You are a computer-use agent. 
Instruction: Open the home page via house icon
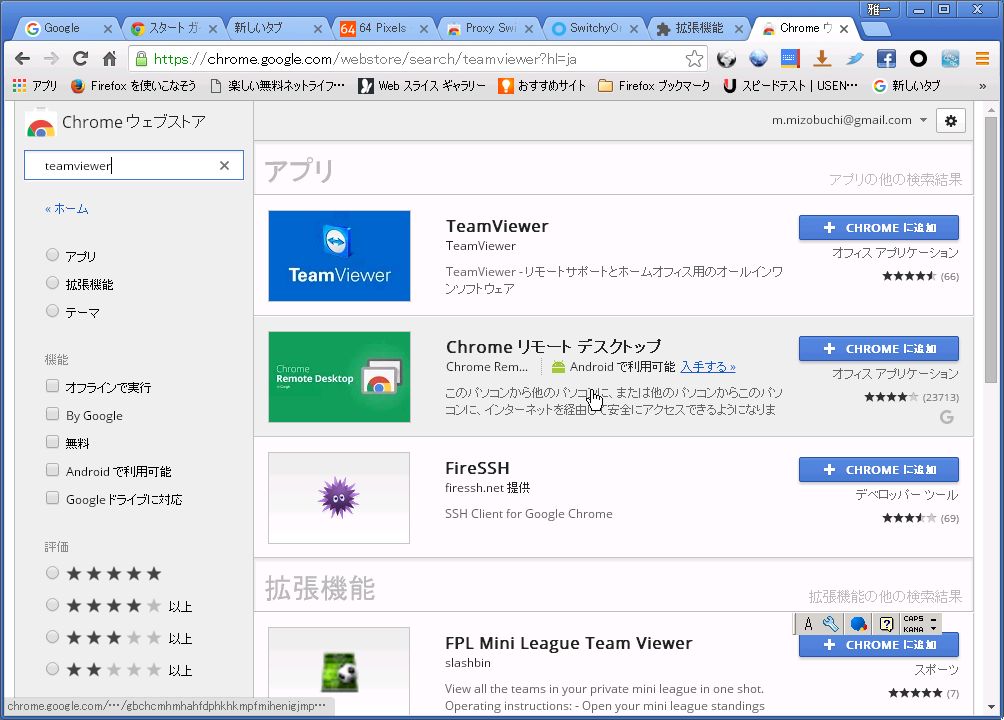click(109, 59)
